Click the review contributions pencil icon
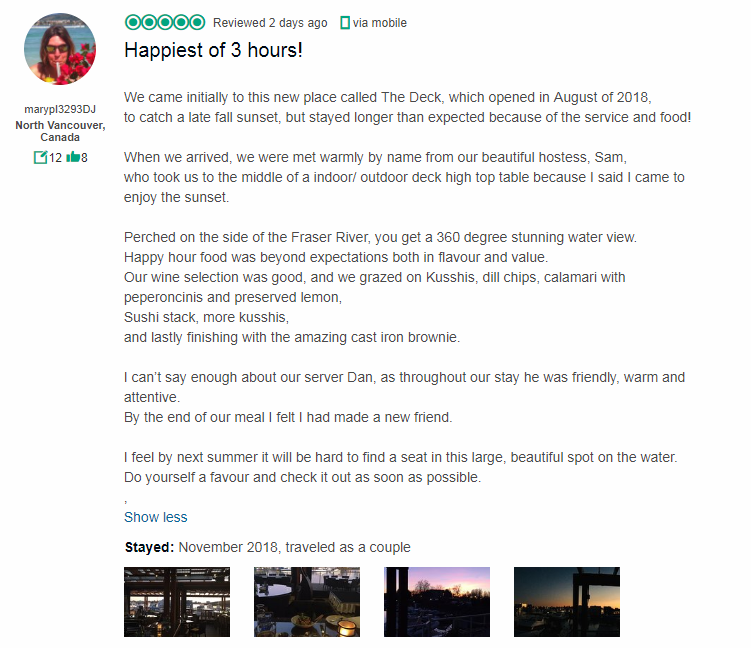 point(40,157)
